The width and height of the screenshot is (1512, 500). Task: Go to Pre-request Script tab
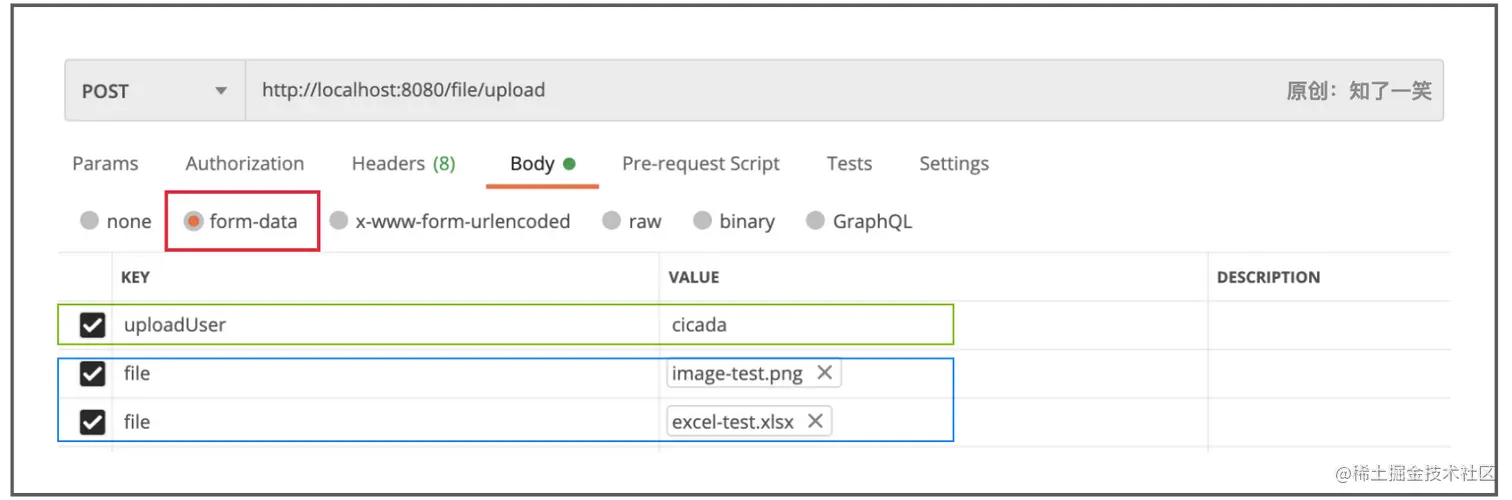point(700,164)
